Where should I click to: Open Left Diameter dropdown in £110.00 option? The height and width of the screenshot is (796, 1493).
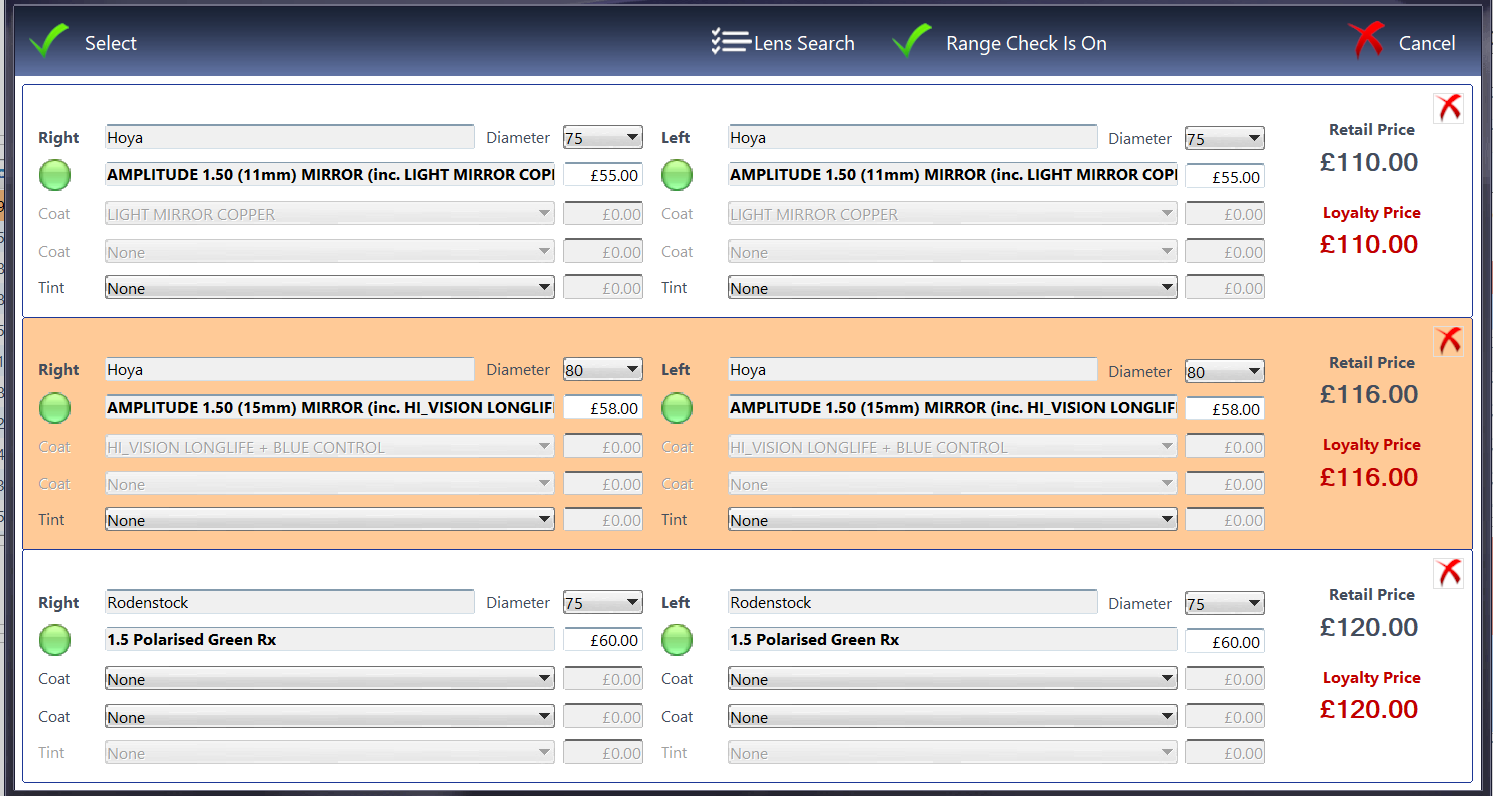click(1225, 139)
